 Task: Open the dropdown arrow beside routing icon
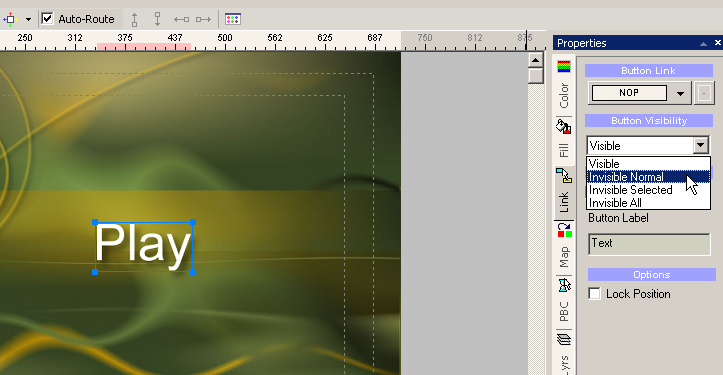28,19
